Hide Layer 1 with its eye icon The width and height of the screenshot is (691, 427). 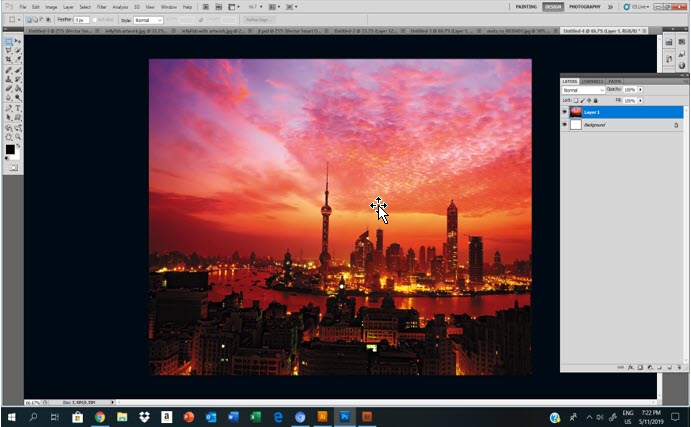[x=565, y=112]
